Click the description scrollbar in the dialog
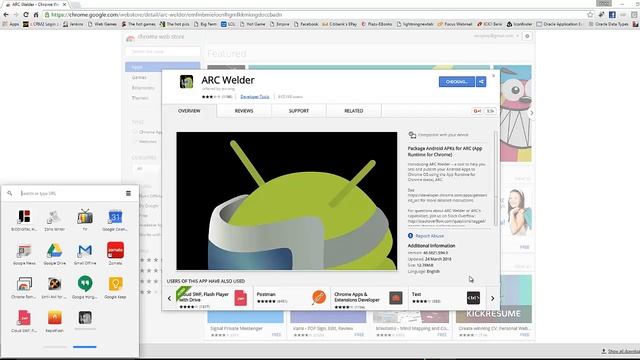This screenshot has height=360, width=640. pos(496,179)
